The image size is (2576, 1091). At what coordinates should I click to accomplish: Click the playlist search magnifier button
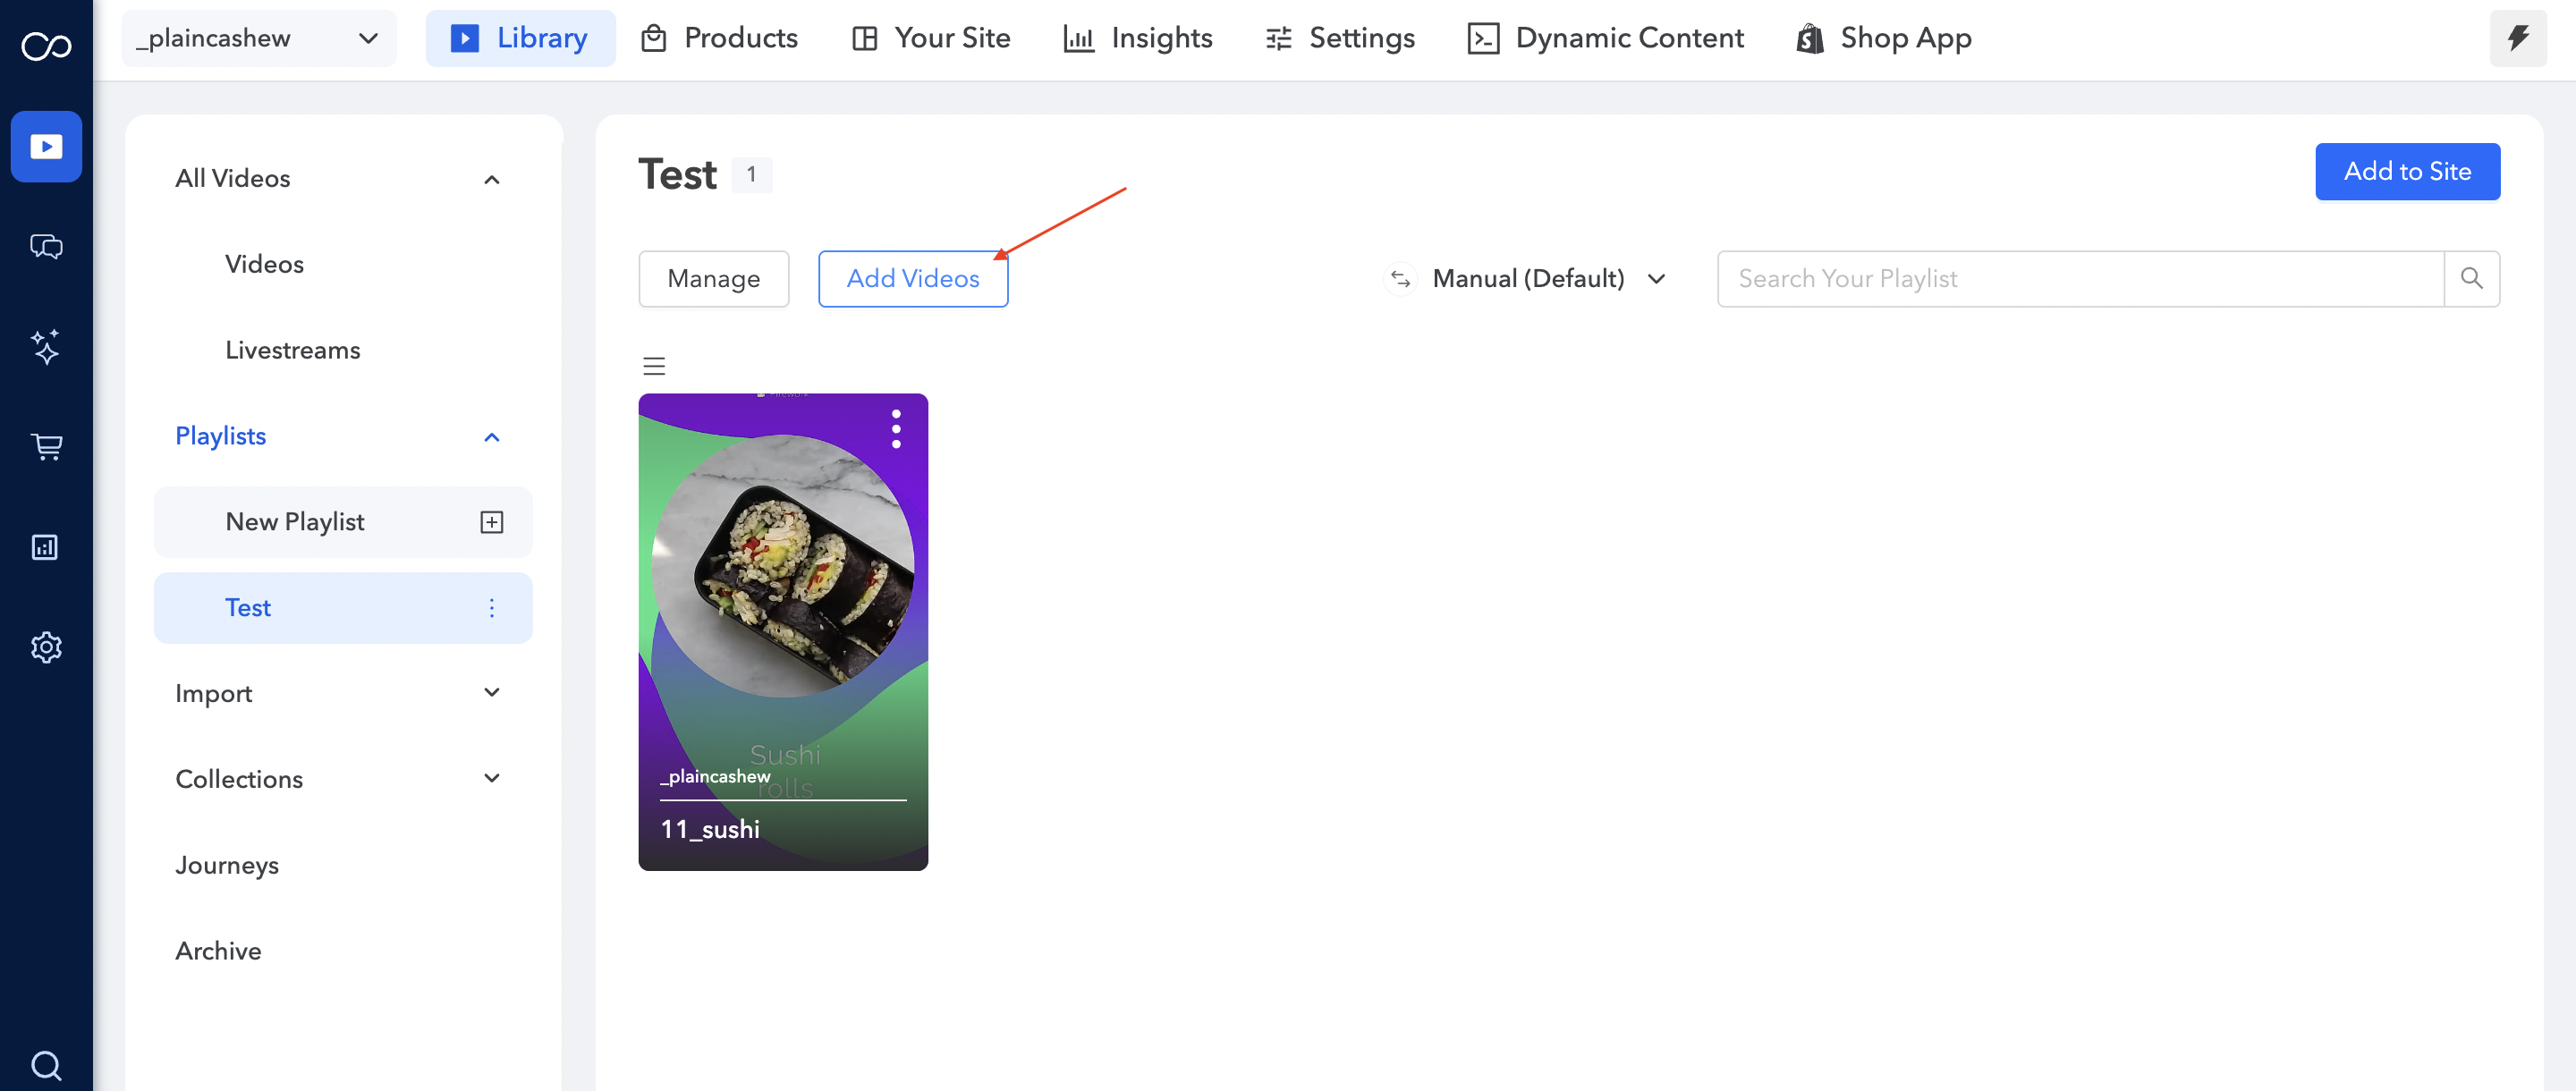pos(2471,279)
